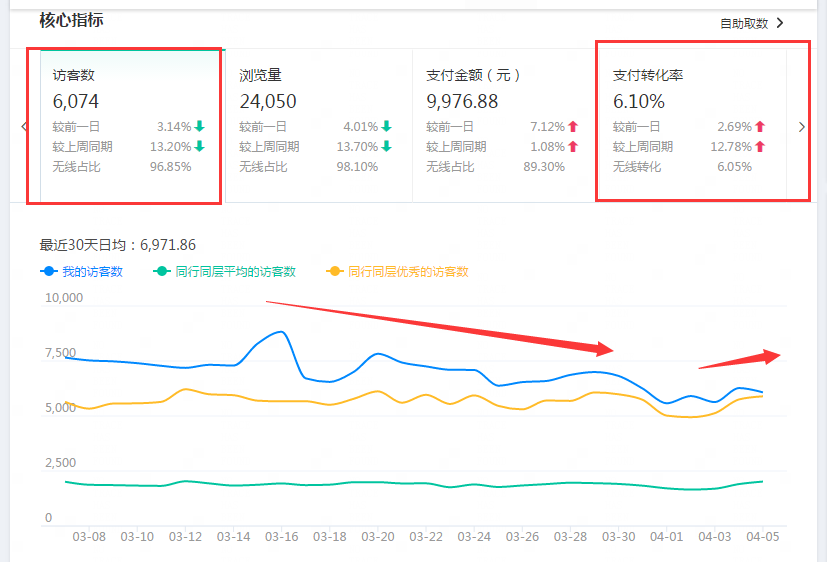
Task: Click the 03-24 date on the x-axis
Action: click(x=474, y=537)
